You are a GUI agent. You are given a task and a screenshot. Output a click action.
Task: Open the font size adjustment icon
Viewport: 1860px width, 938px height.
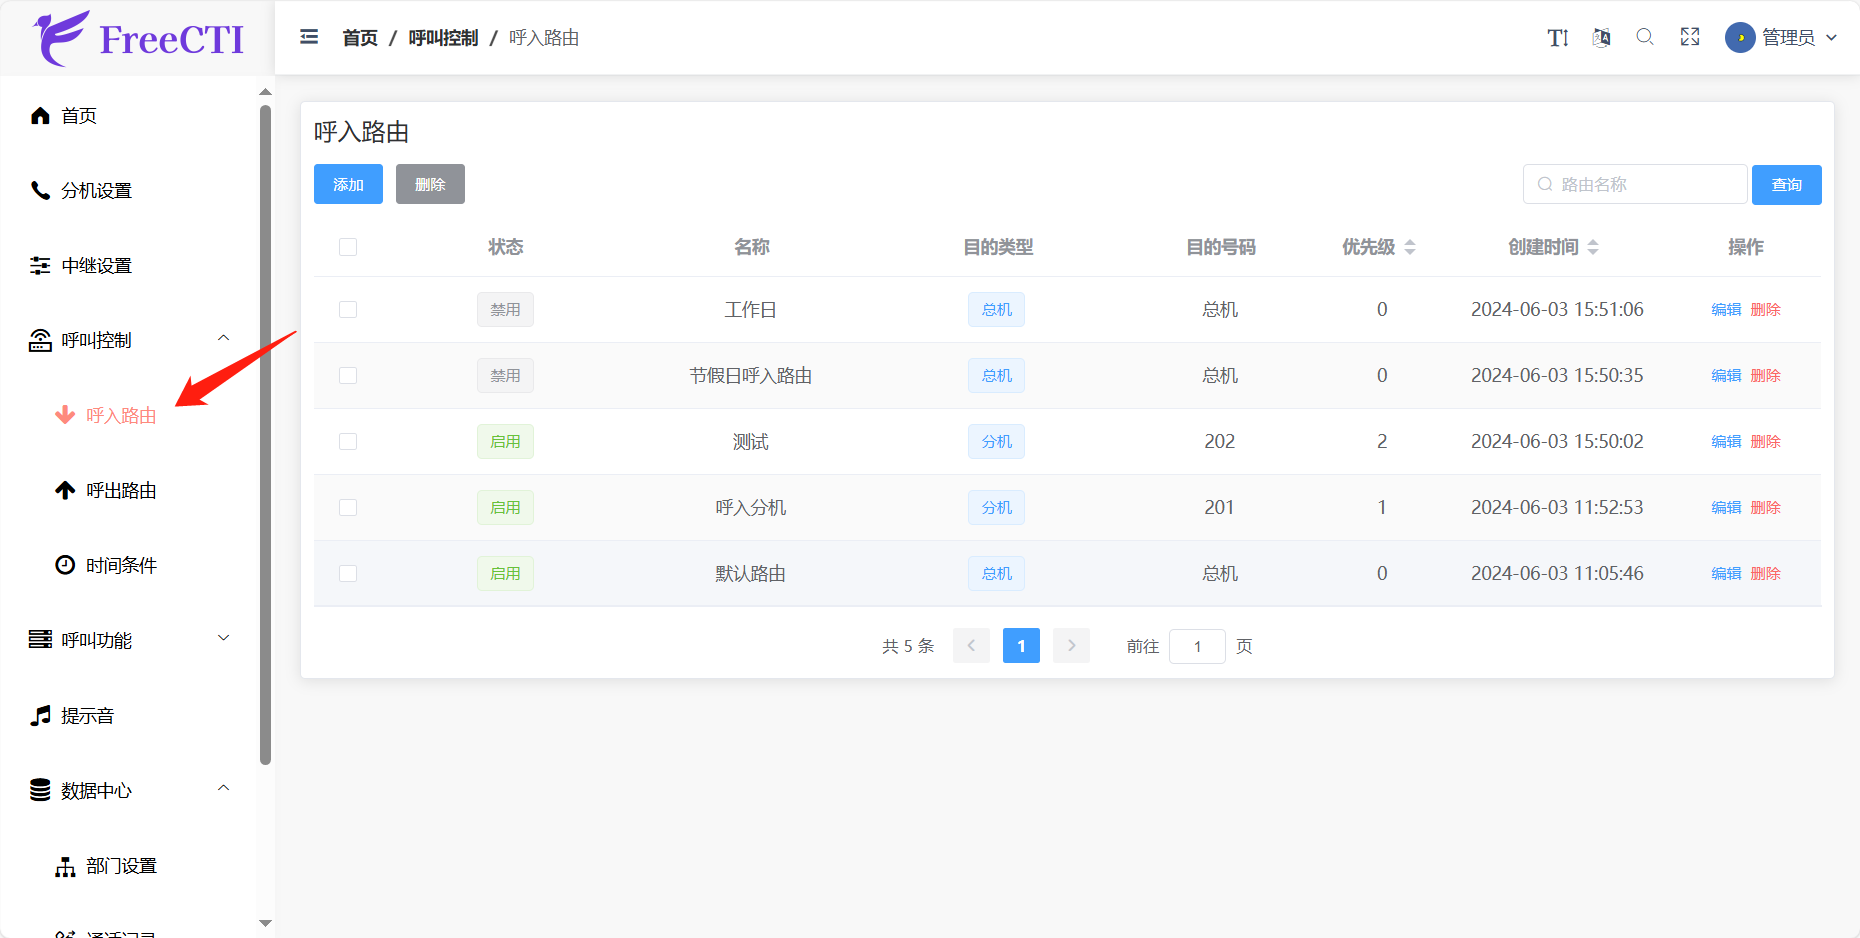pos(1557,38)
